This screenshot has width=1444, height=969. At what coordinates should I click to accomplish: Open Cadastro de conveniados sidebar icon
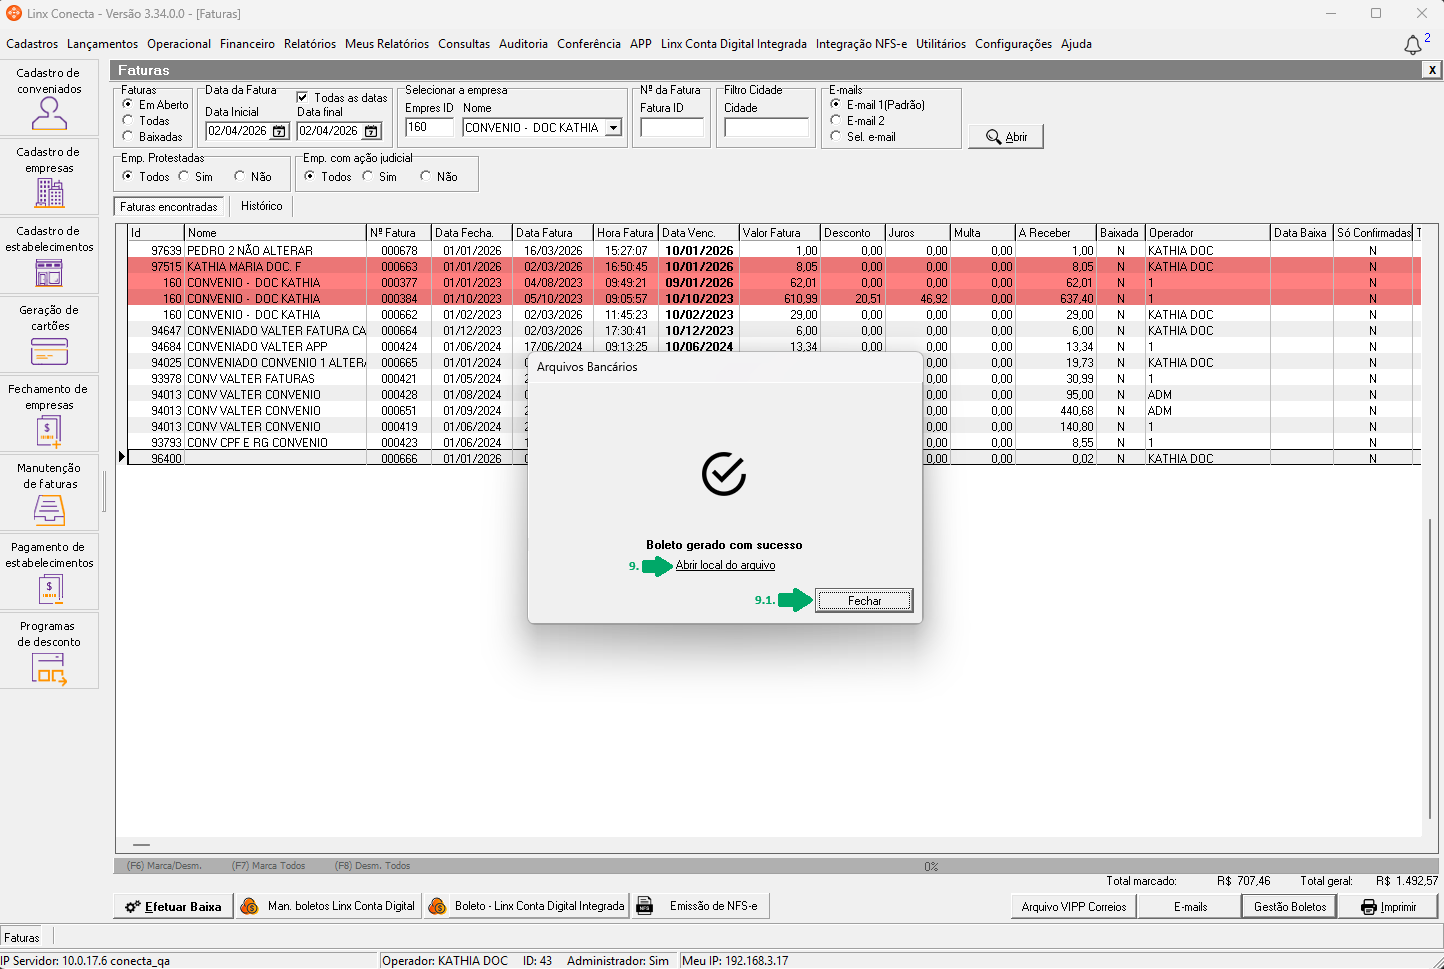click(x=49, y=114)
